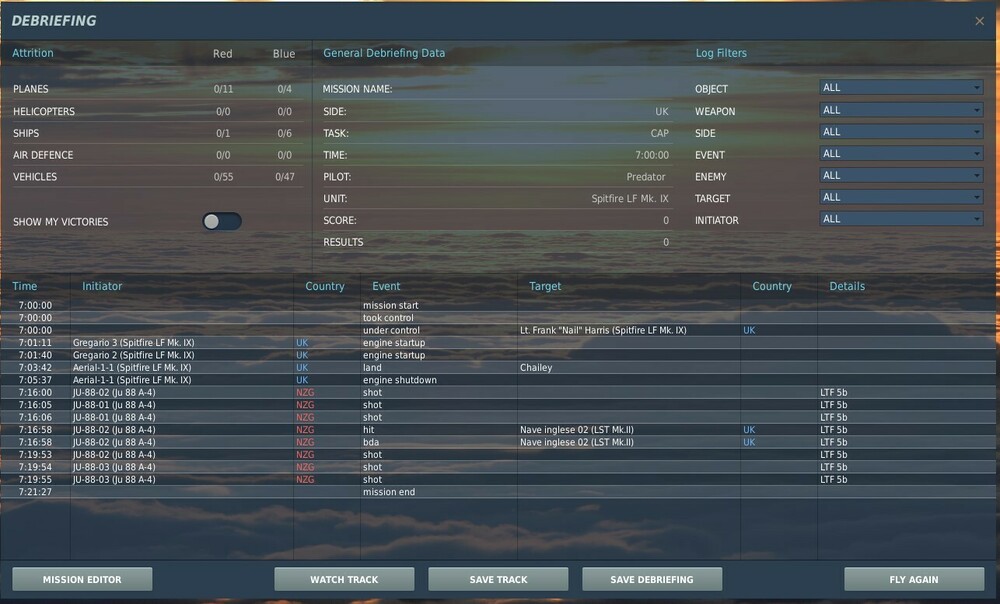The height and width of the screenshot is (604, 1000).
Task: Click the Log Filters title
Action: tap(721, 53)
